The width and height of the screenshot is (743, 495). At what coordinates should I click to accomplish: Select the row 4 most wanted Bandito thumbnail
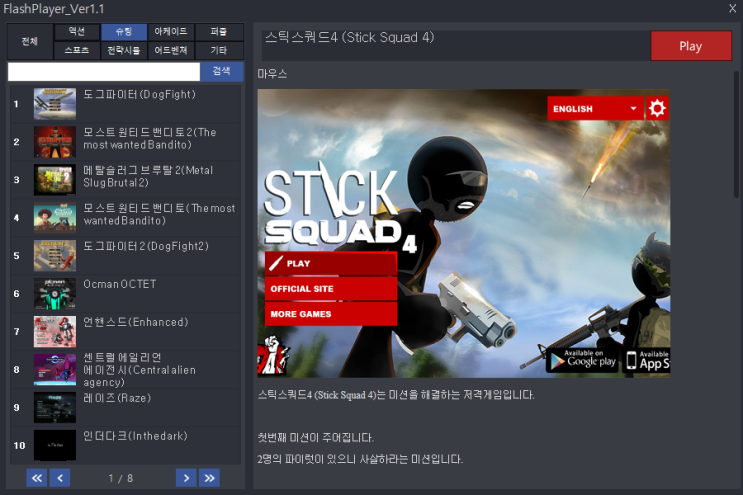[x=55, y=217]
